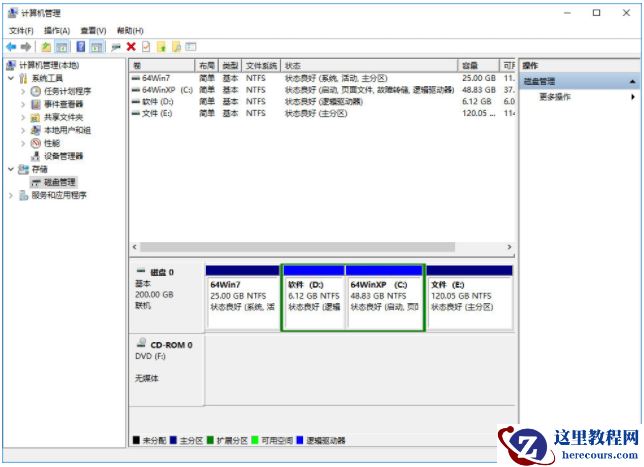Sort by the 文件系统 column header
Screen dimensions: 644x467
click(261, 66)
